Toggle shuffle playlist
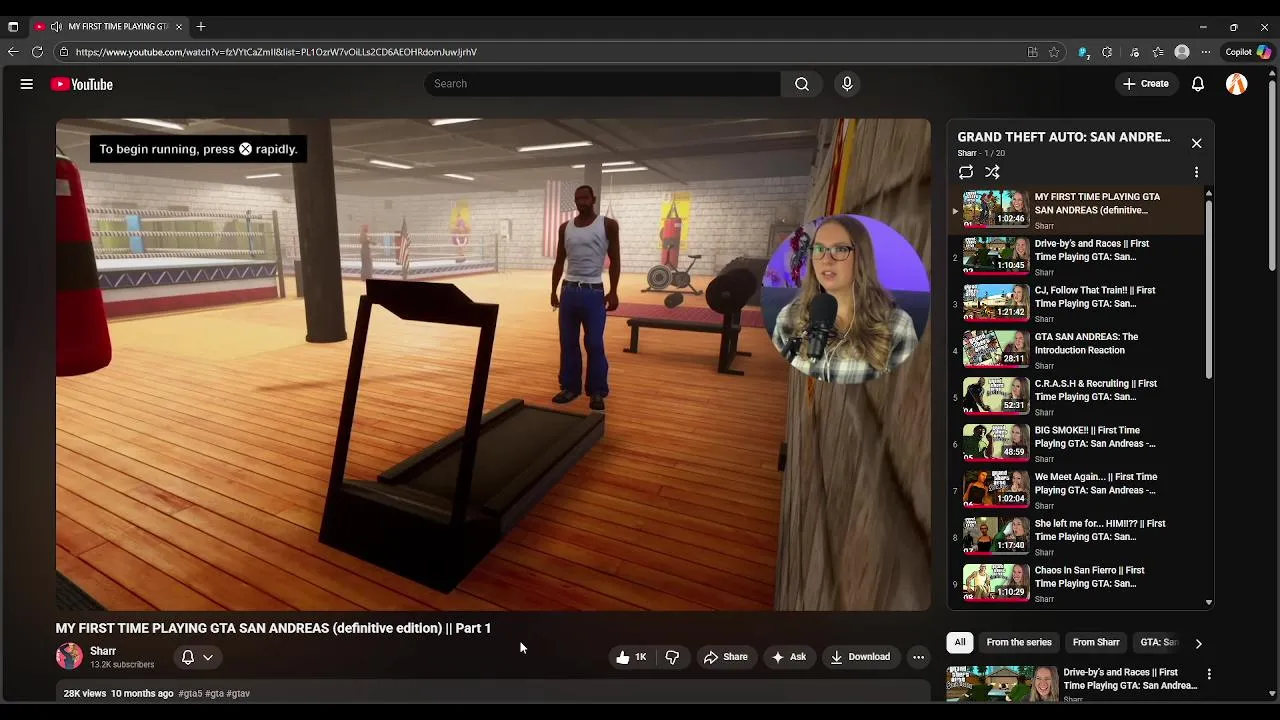Viewport: 1280px width, 720px height. pyautogui.click(x=992, y=172)
